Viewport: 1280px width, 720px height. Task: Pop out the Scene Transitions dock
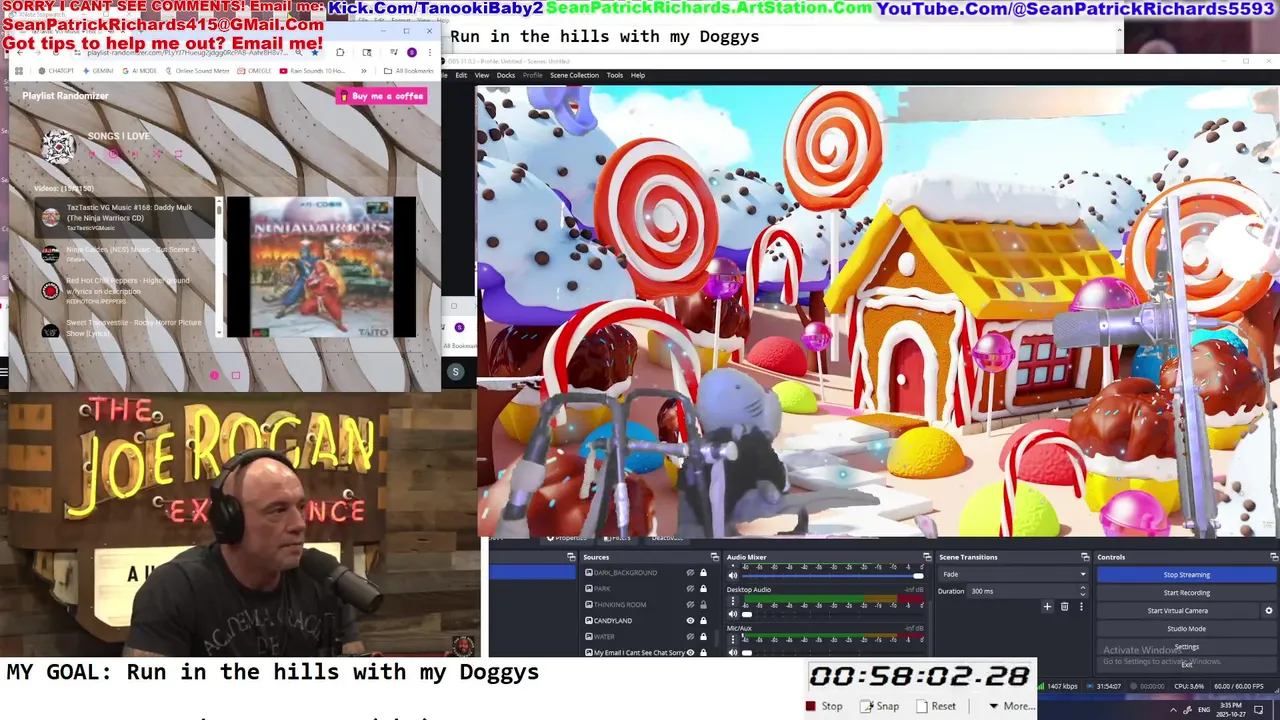(1085, 557)
